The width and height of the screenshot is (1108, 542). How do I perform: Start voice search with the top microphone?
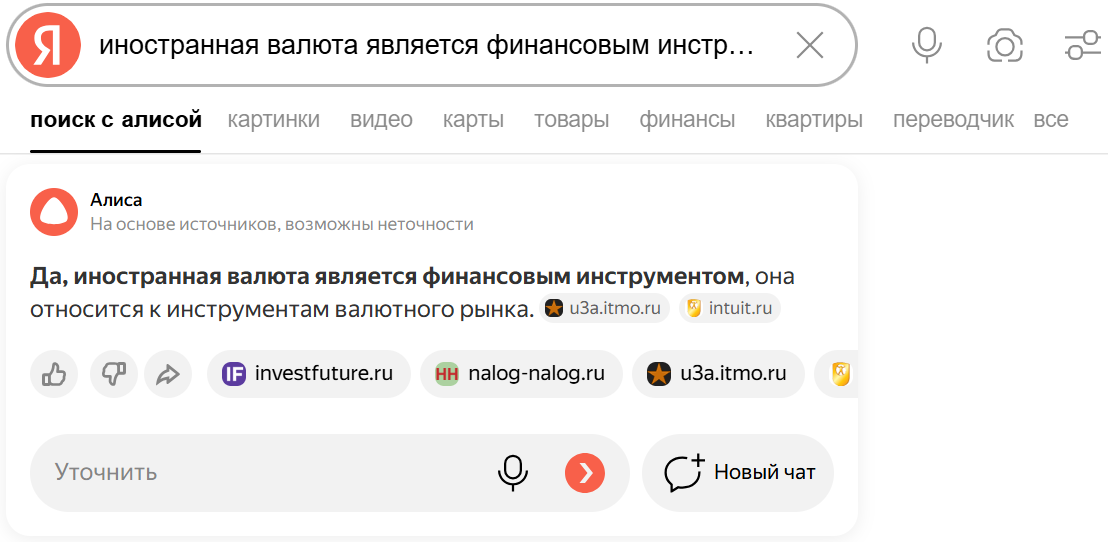click(926, 47)
